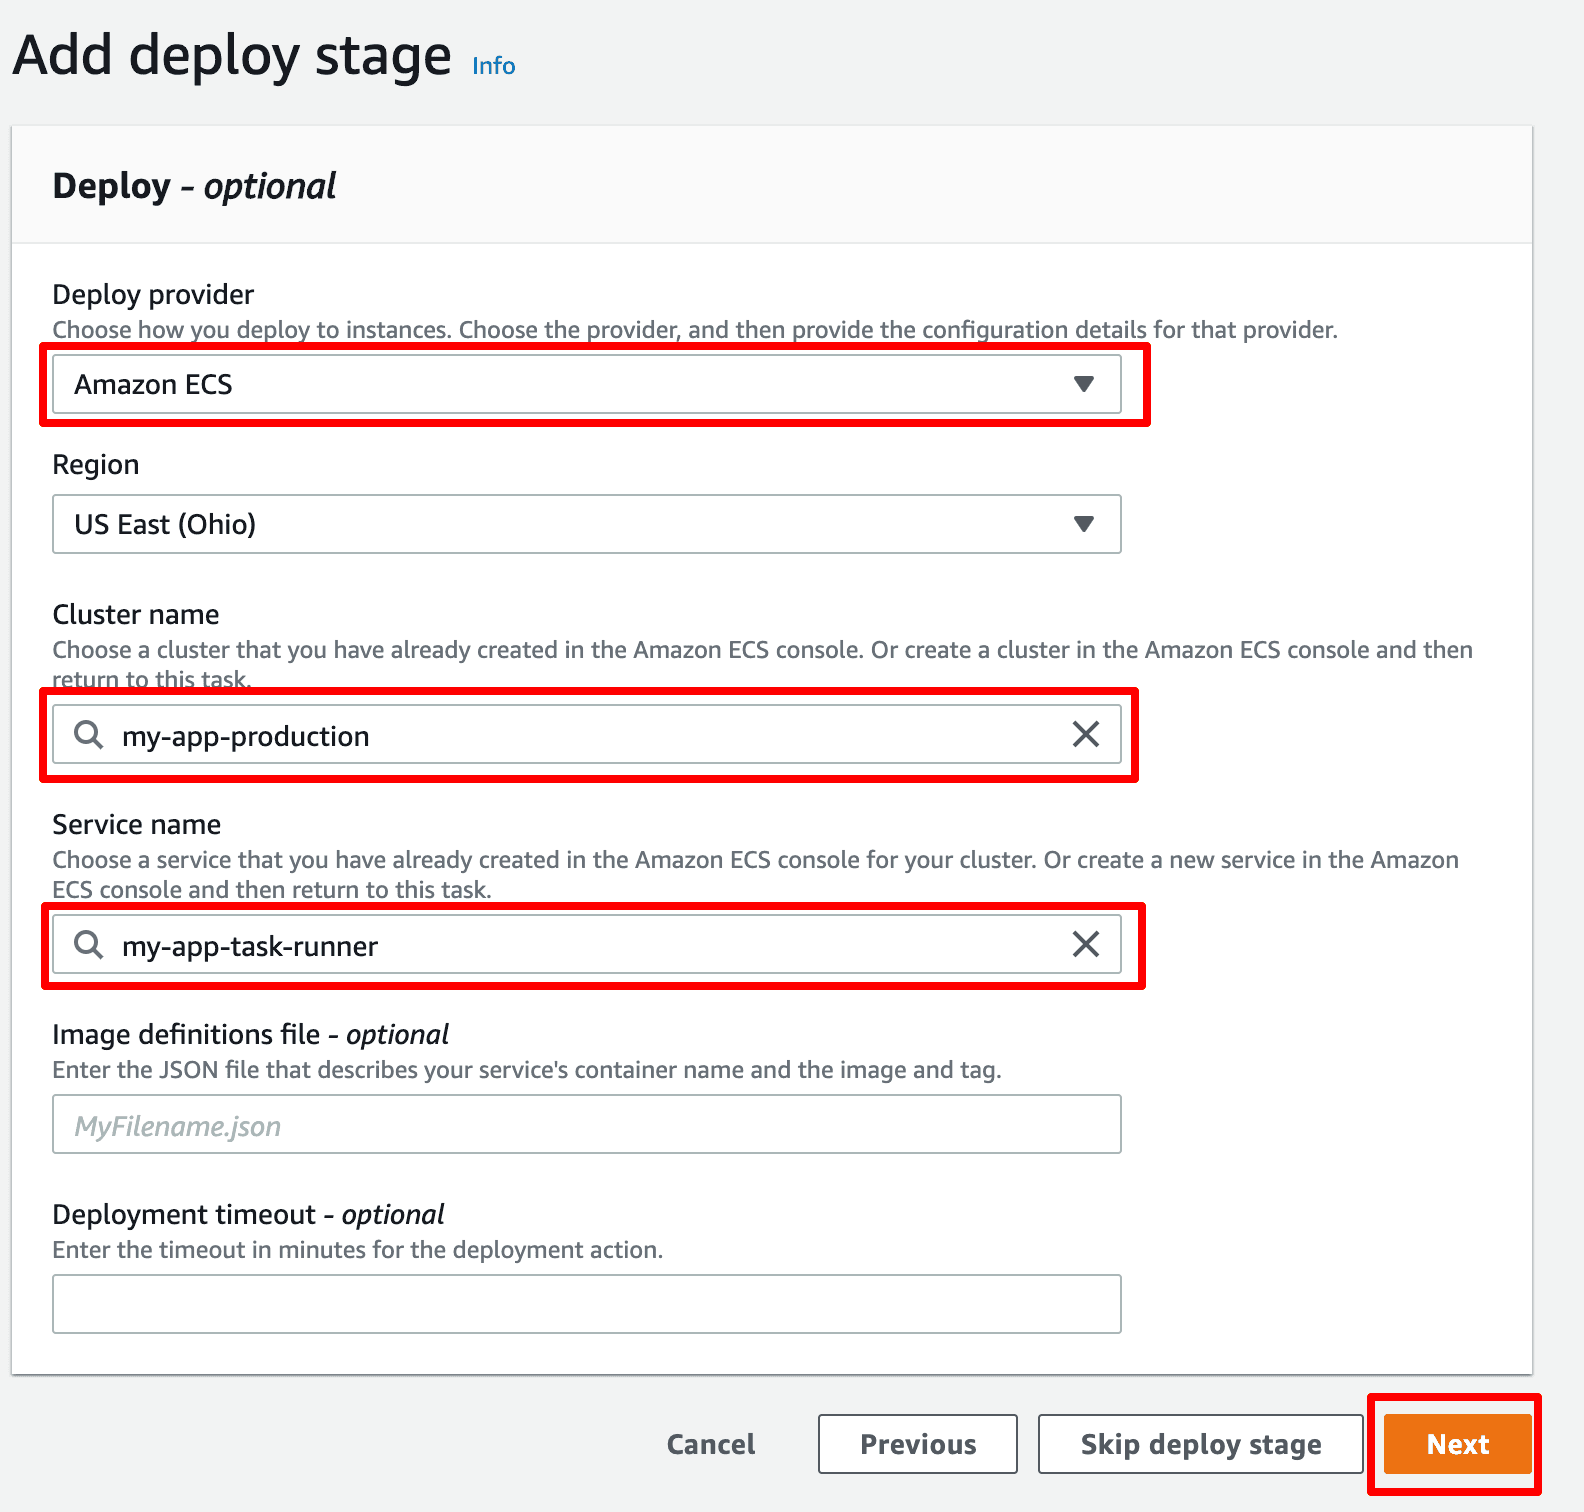
Task: Go back with the Previous button
Action: (918, 1444)
